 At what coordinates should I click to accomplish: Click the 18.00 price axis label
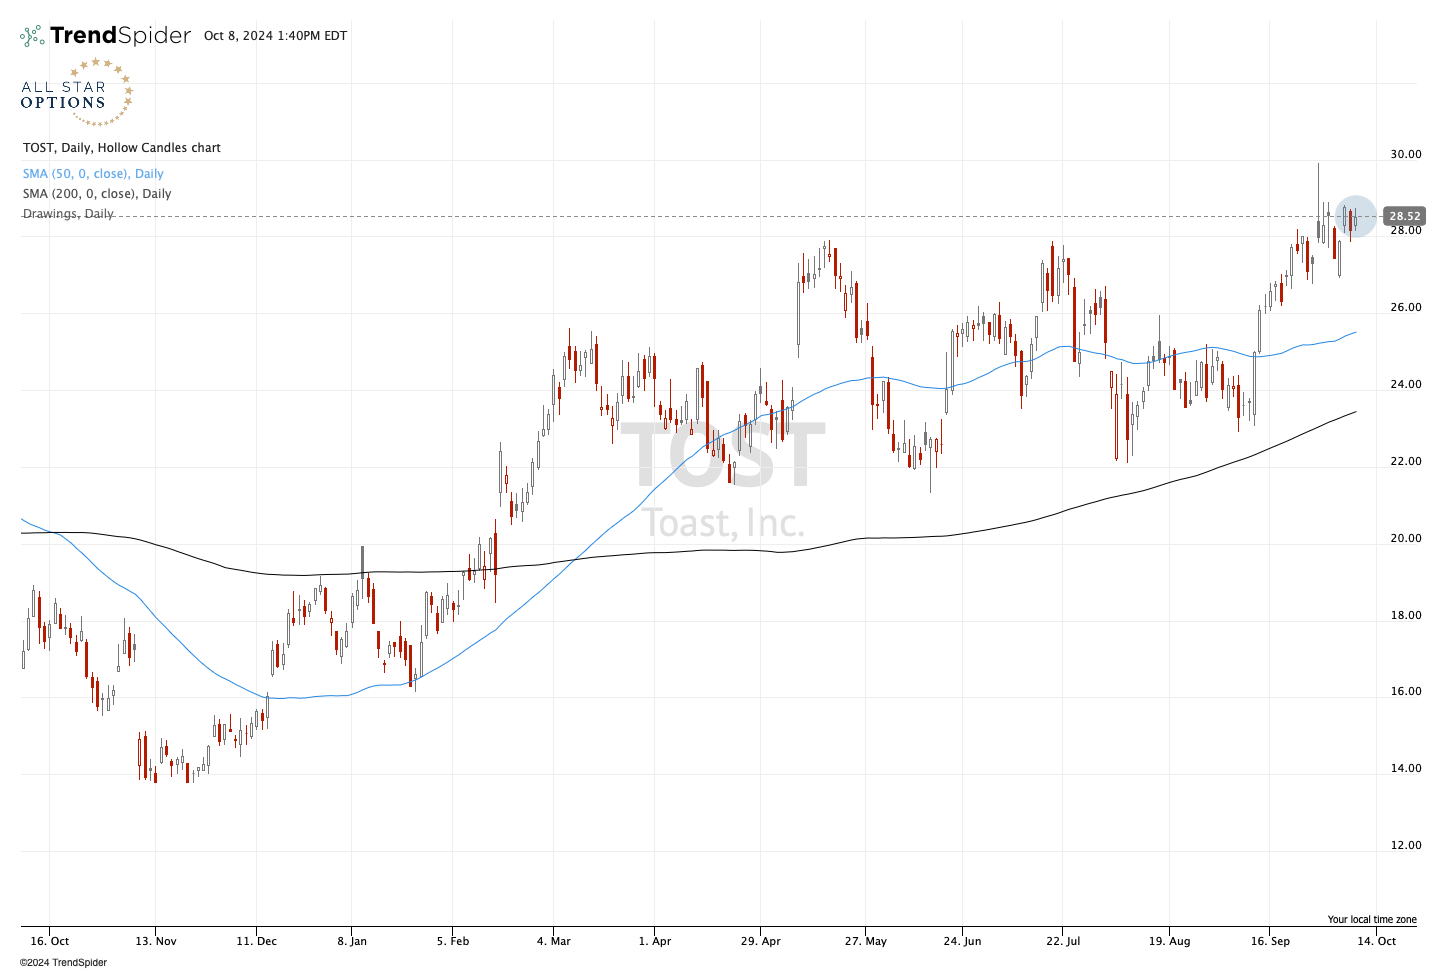point(1405,616)
